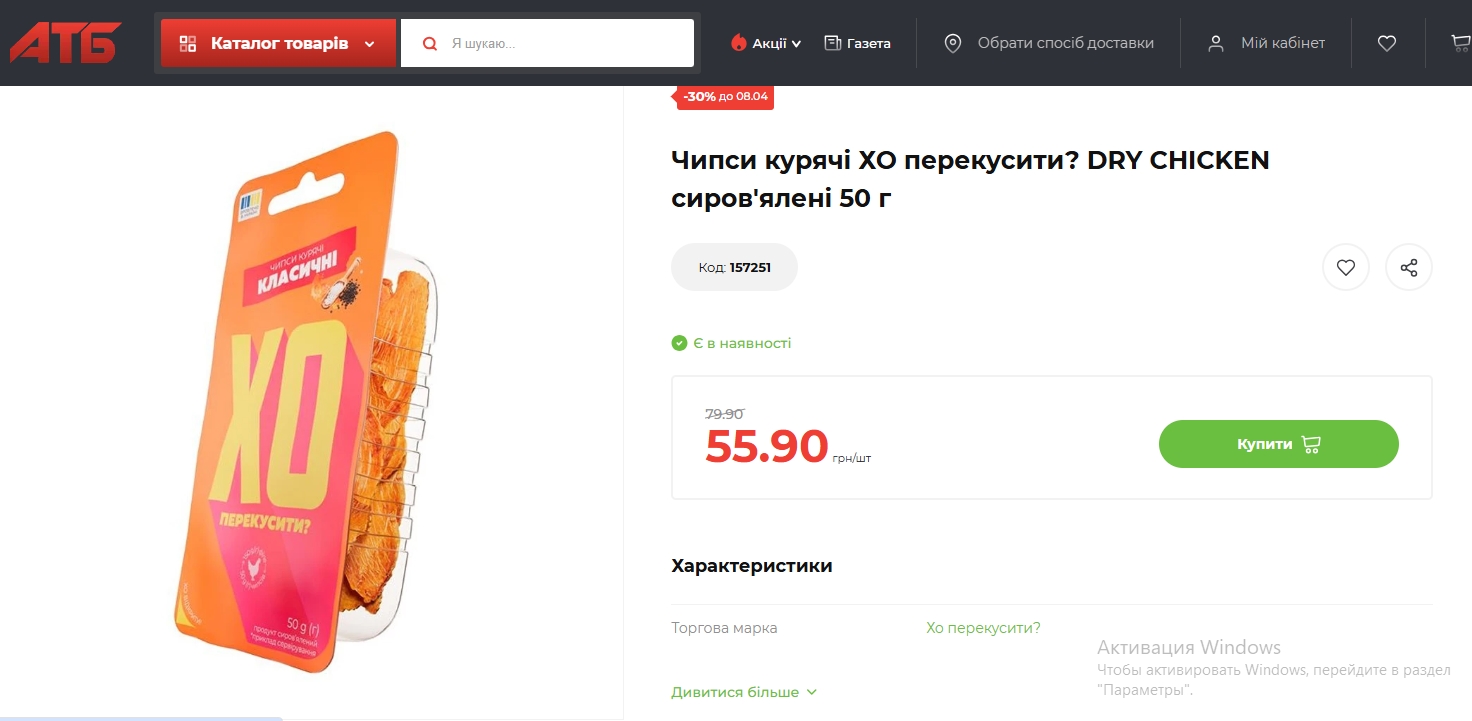
Task: Click the catalog grid icon
Action: tap(188, 44)
